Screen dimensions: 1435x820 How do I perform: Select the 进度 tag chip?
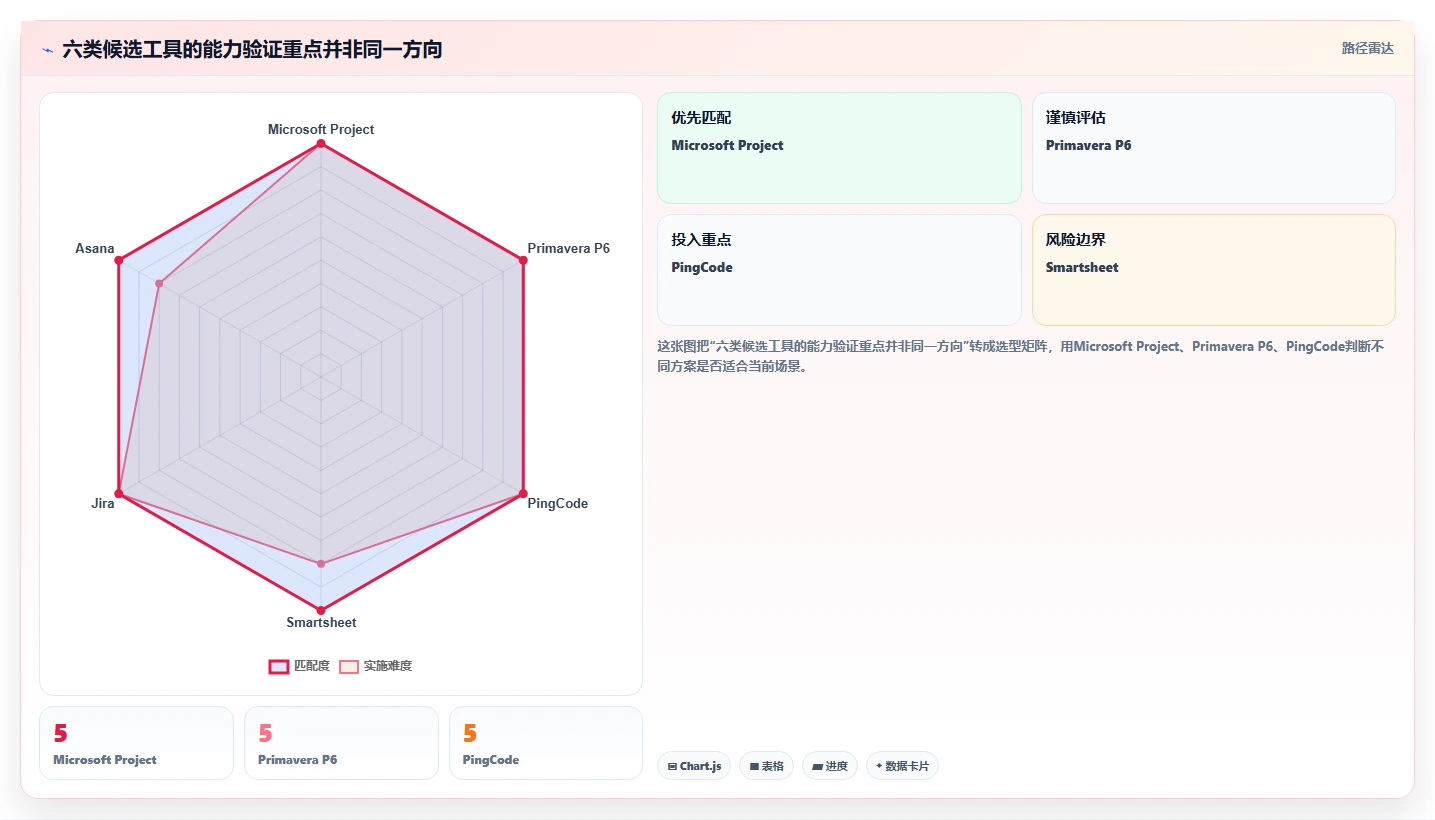tap(830, 766)
